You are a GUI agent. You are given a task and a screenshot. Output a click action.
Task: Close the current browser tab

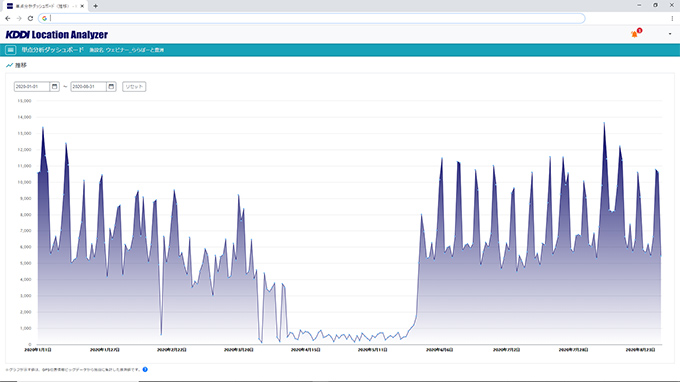click(82, 6)
